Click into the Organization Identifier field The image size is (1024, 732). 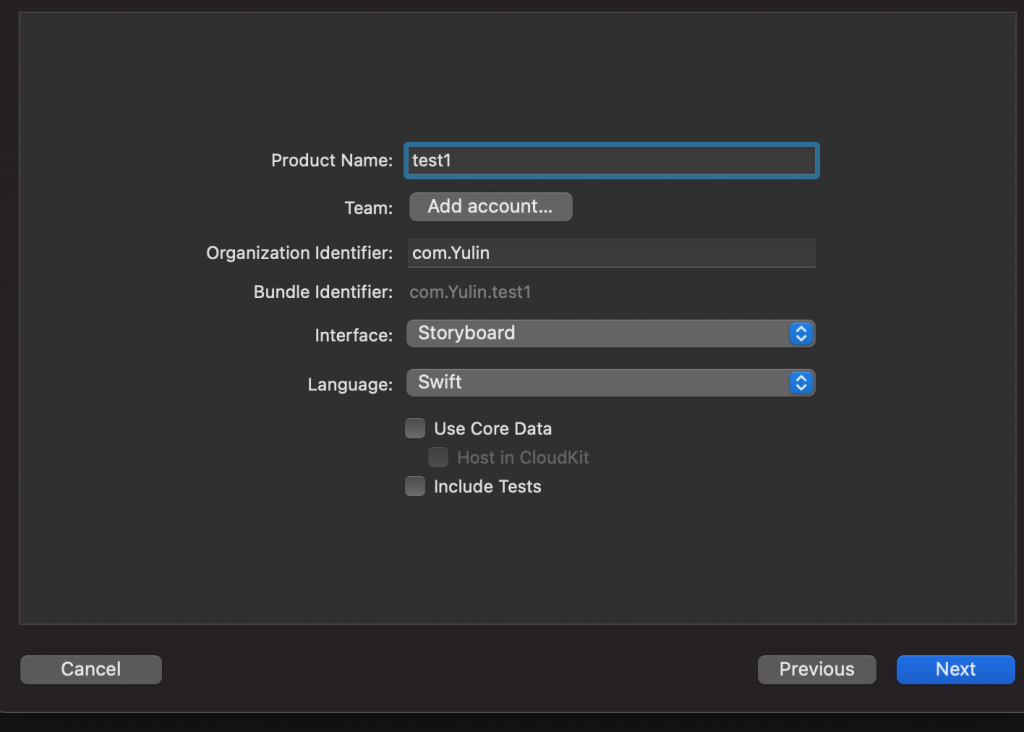pos(612,253)
